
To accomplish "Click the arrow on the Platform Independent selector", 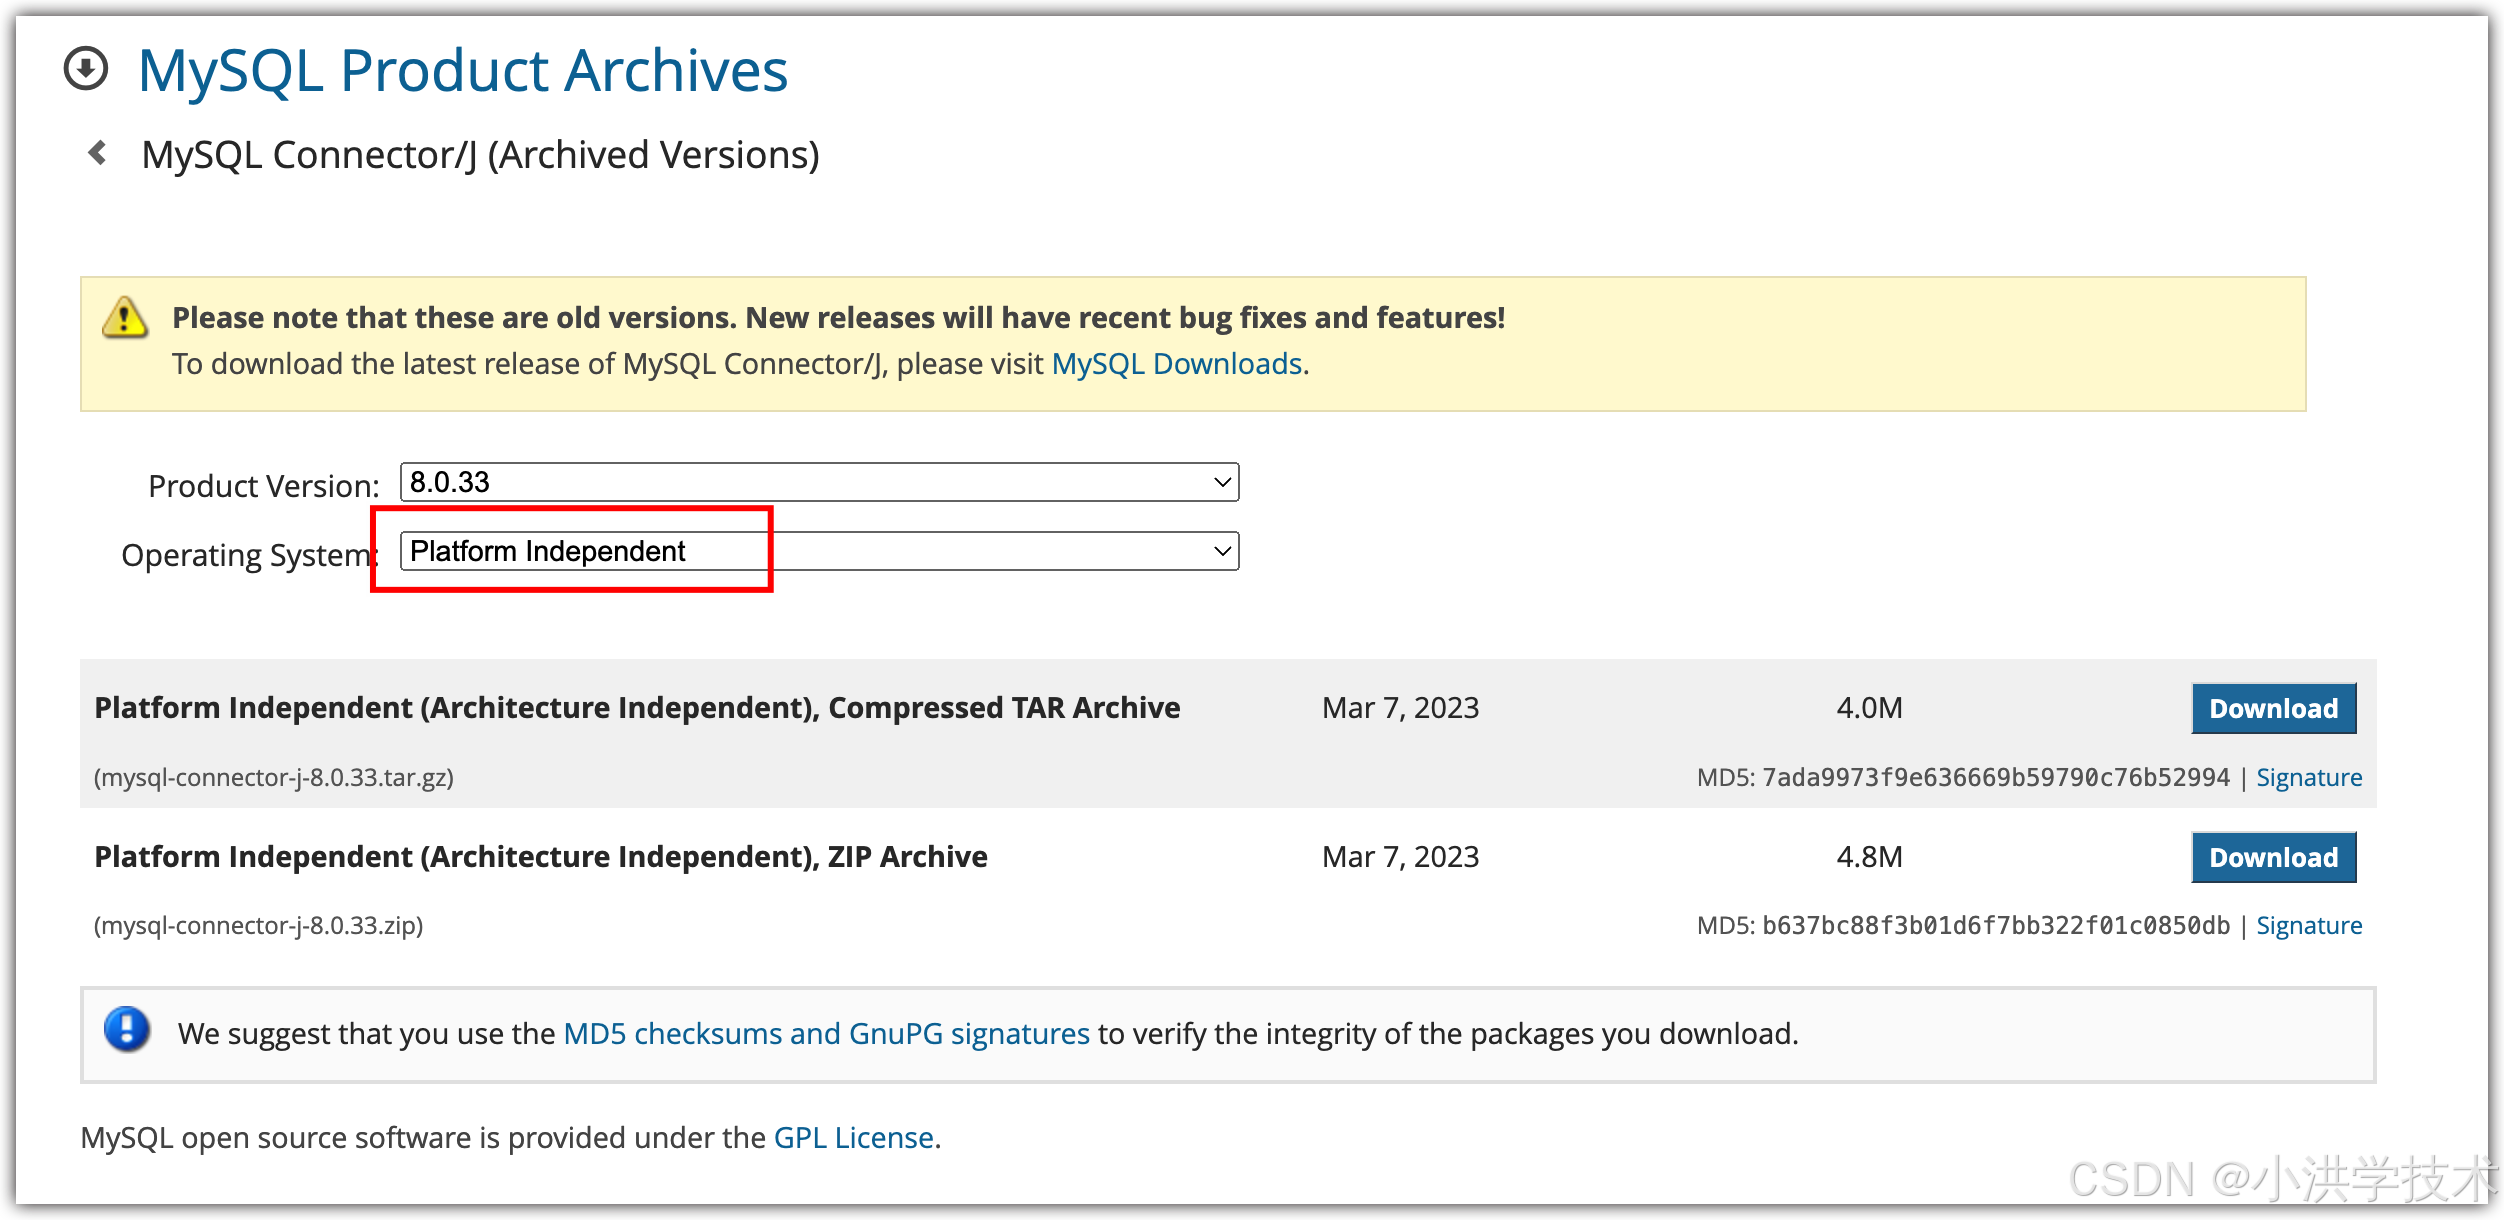I will click(x=1221, y=551).
